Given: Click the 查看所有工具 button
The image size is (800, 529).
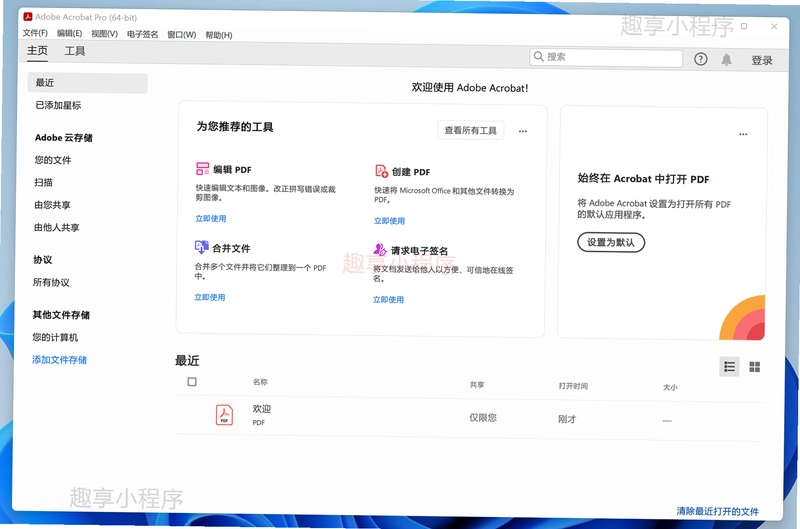Looking at the screenshot, I should point(470,130).
